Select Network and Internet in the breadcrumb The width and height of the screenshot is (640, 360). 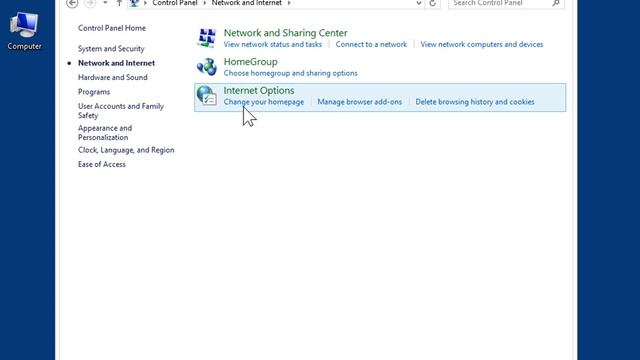[x=247, y=3]
